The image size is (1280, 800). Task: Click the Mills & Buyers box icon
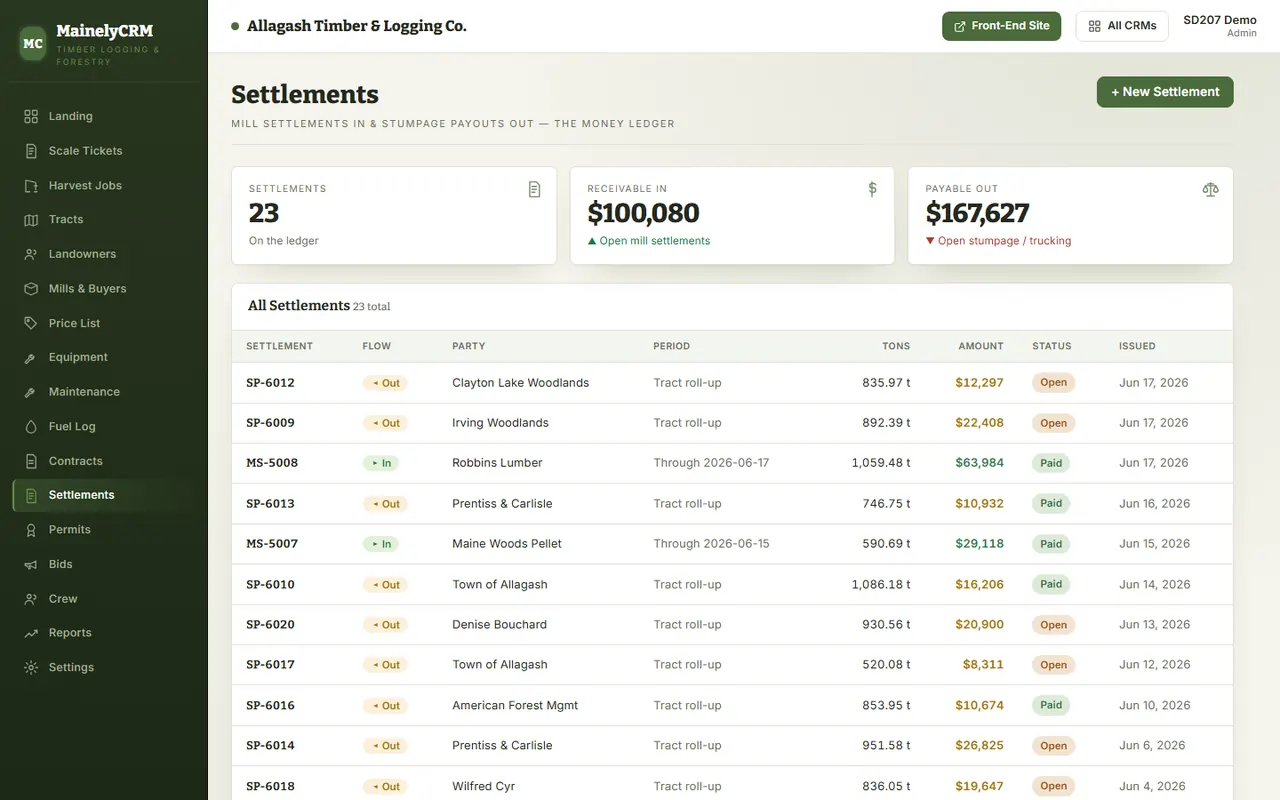point(31,289)
